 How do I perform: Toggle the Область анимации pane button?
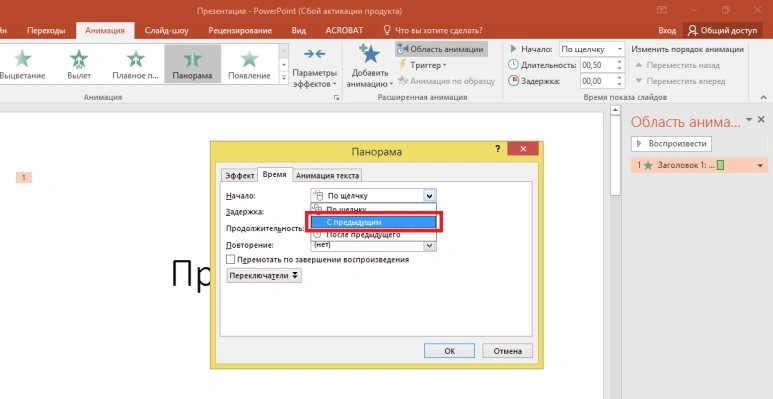441,49
